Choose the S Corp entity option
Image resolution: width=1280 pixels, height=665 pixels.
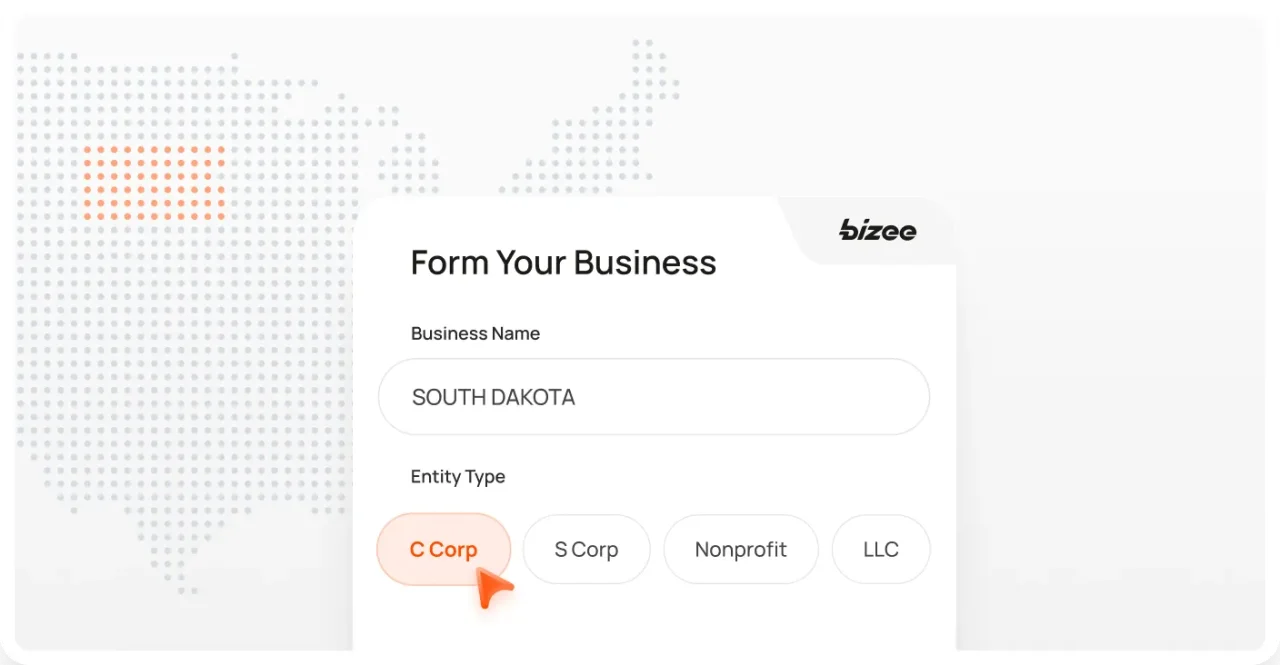click(586, 549)
